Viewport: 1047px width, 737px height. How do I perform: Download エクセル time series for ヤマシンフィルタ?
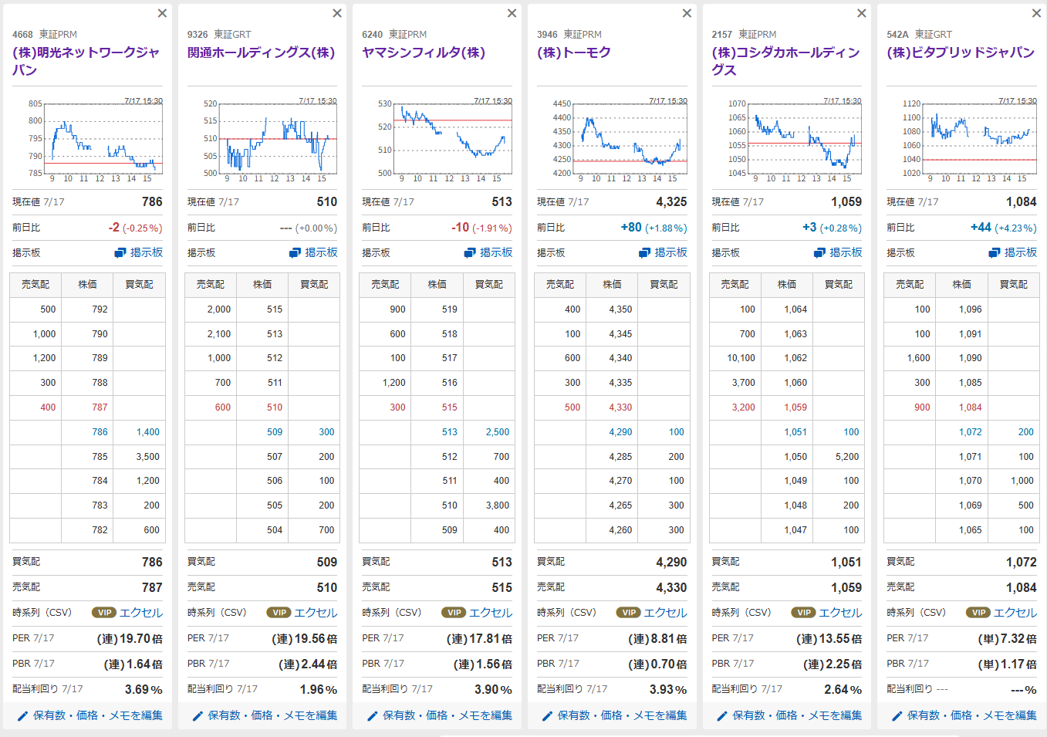click(491, 613)
